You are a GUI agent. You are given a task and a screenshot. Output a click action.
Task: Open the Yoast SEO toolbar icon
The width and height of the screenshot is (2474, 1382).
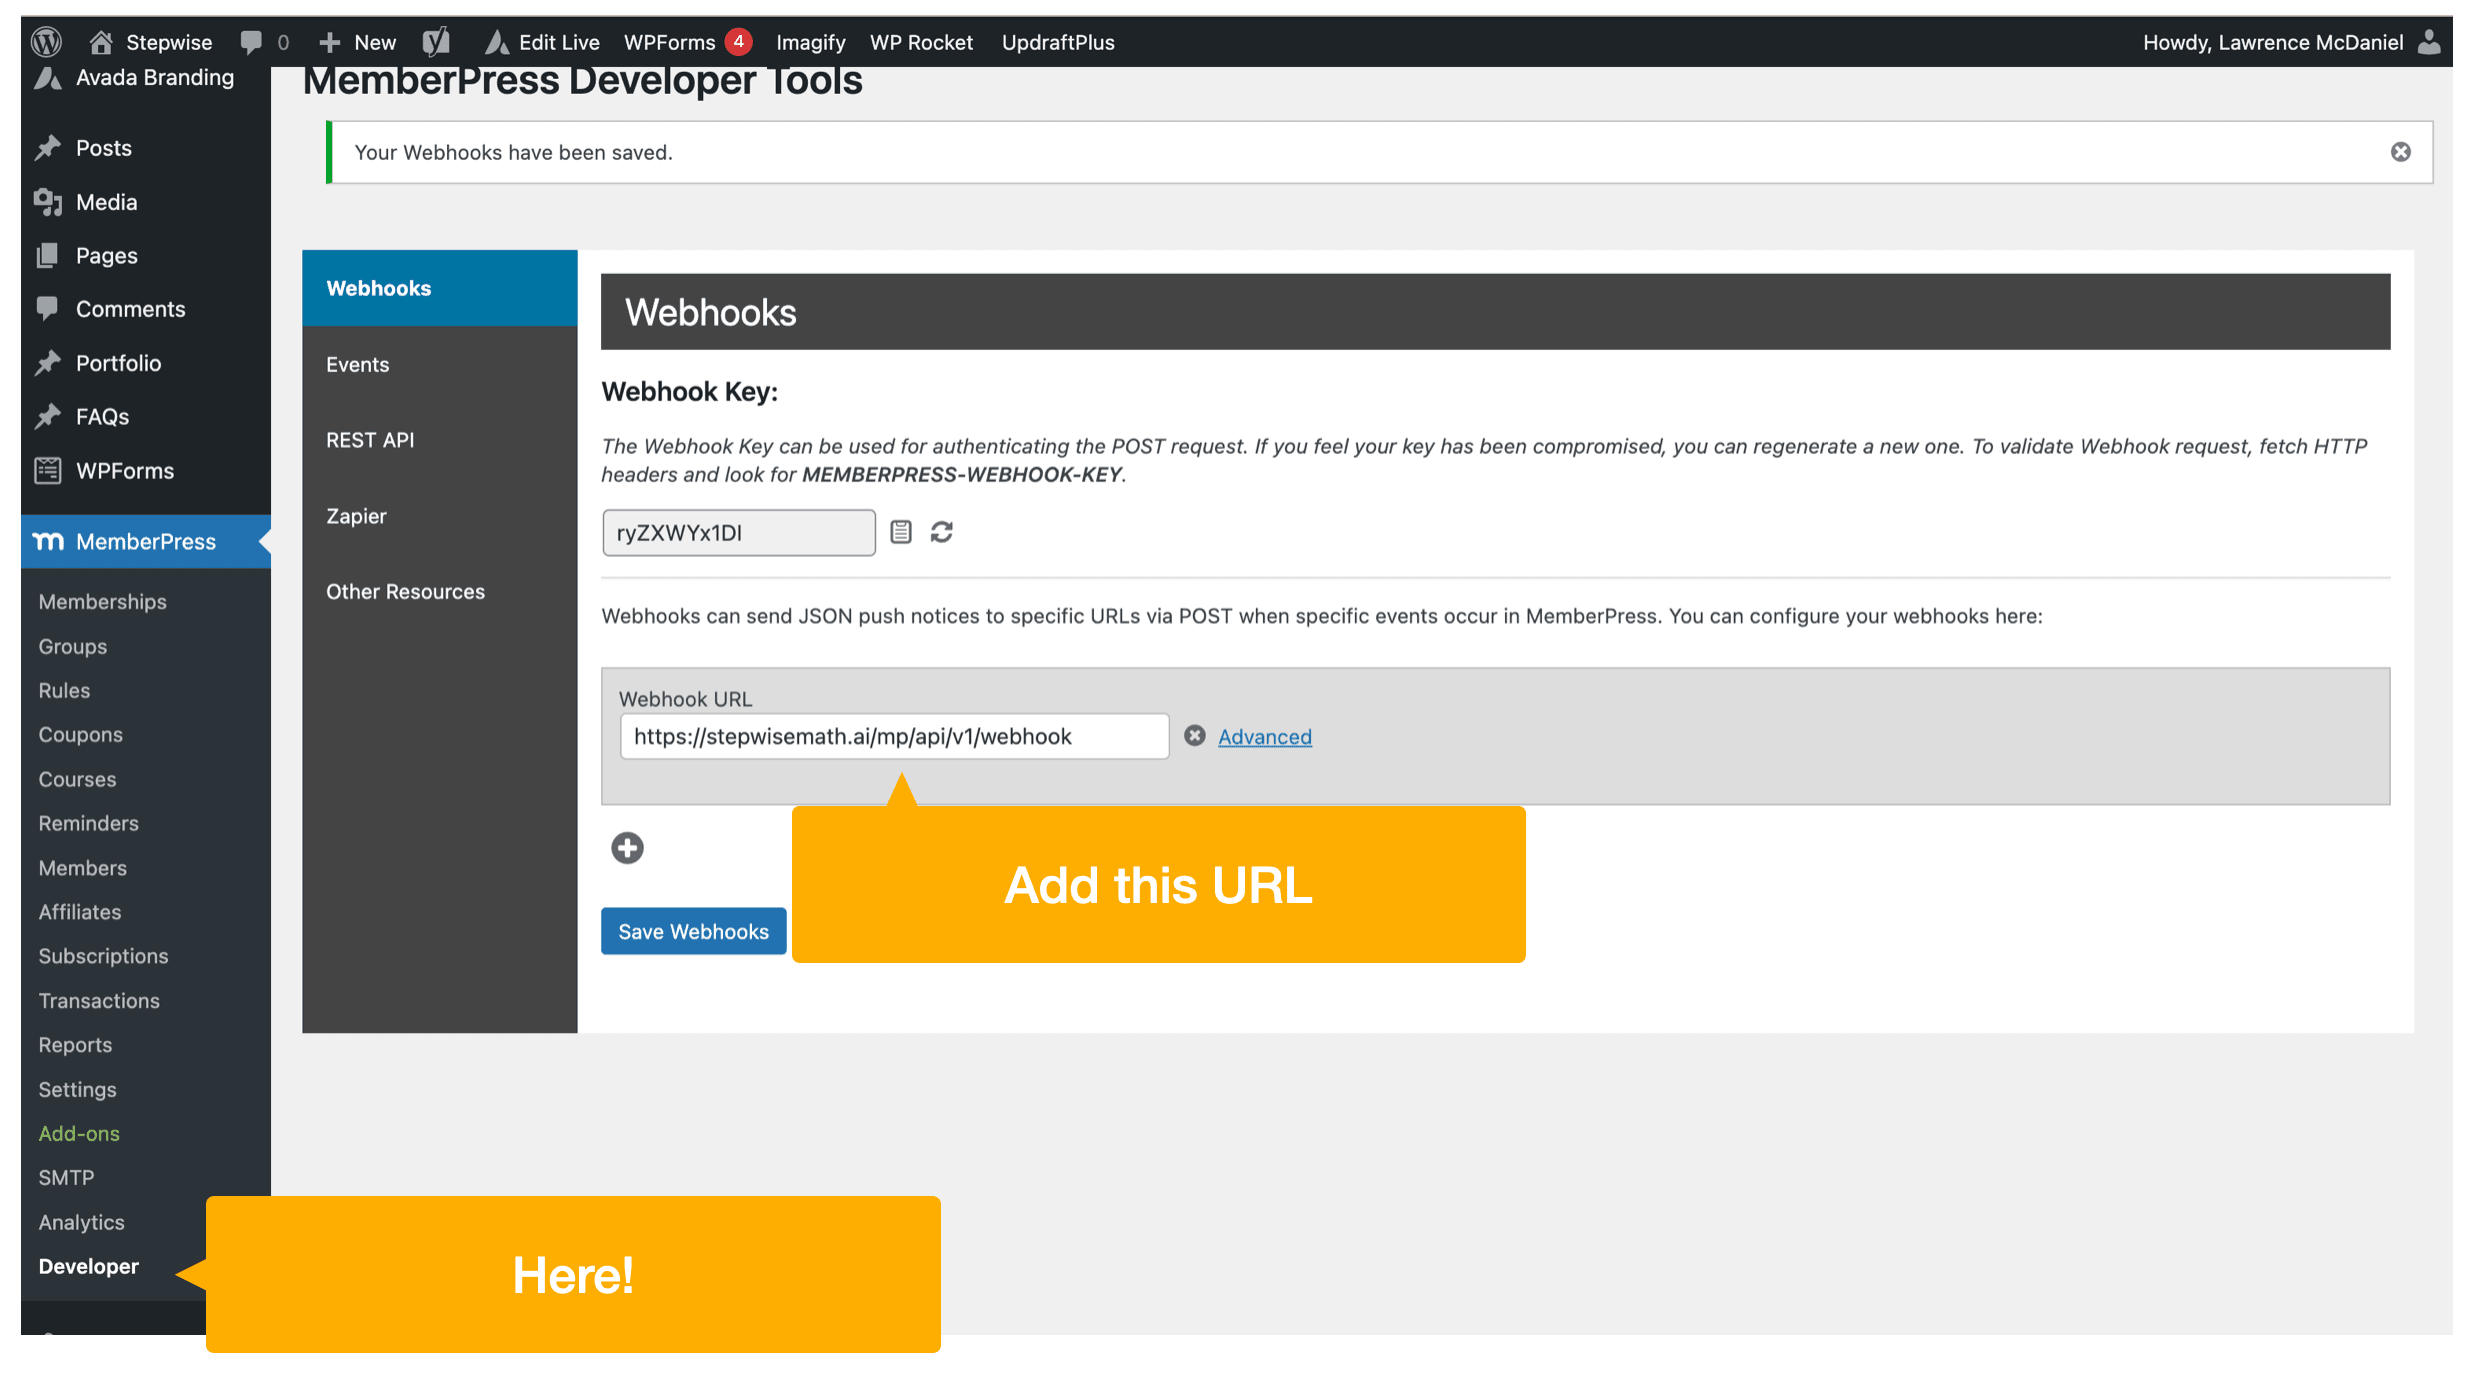(x=435, y=41)
